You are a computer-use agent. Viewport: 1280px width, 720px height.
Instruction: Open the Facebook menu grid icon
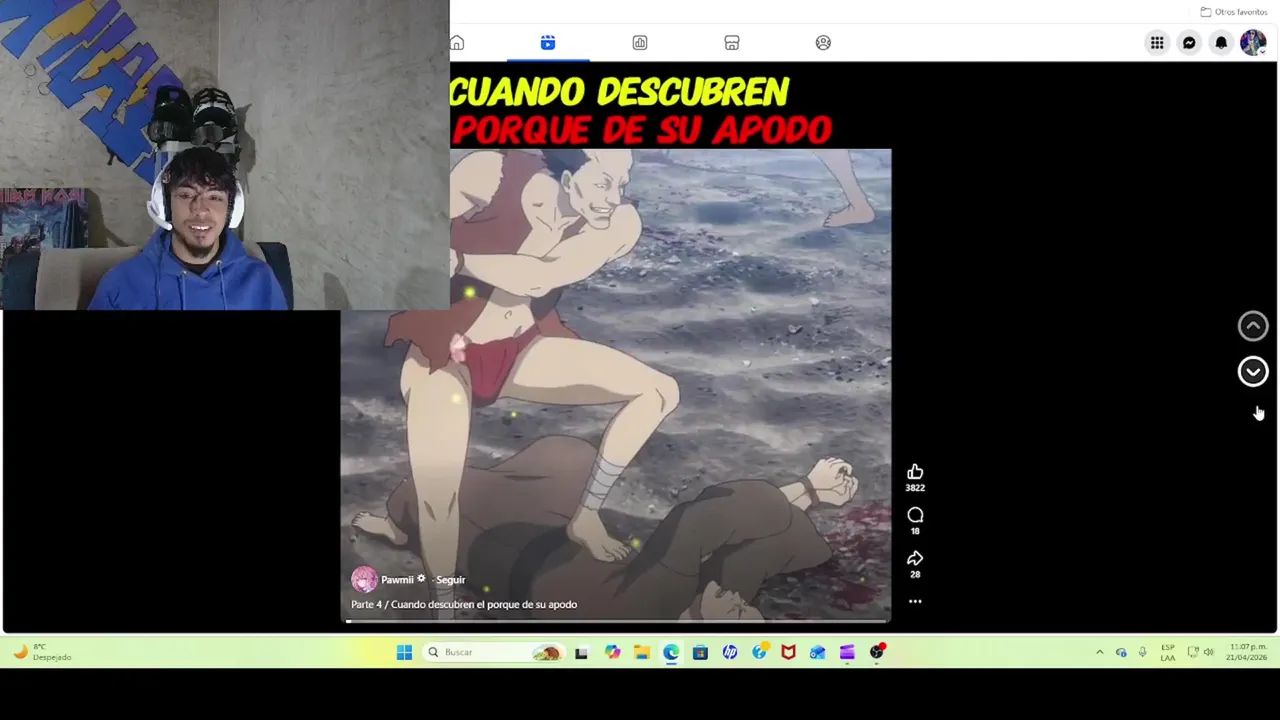(1157, 43)
